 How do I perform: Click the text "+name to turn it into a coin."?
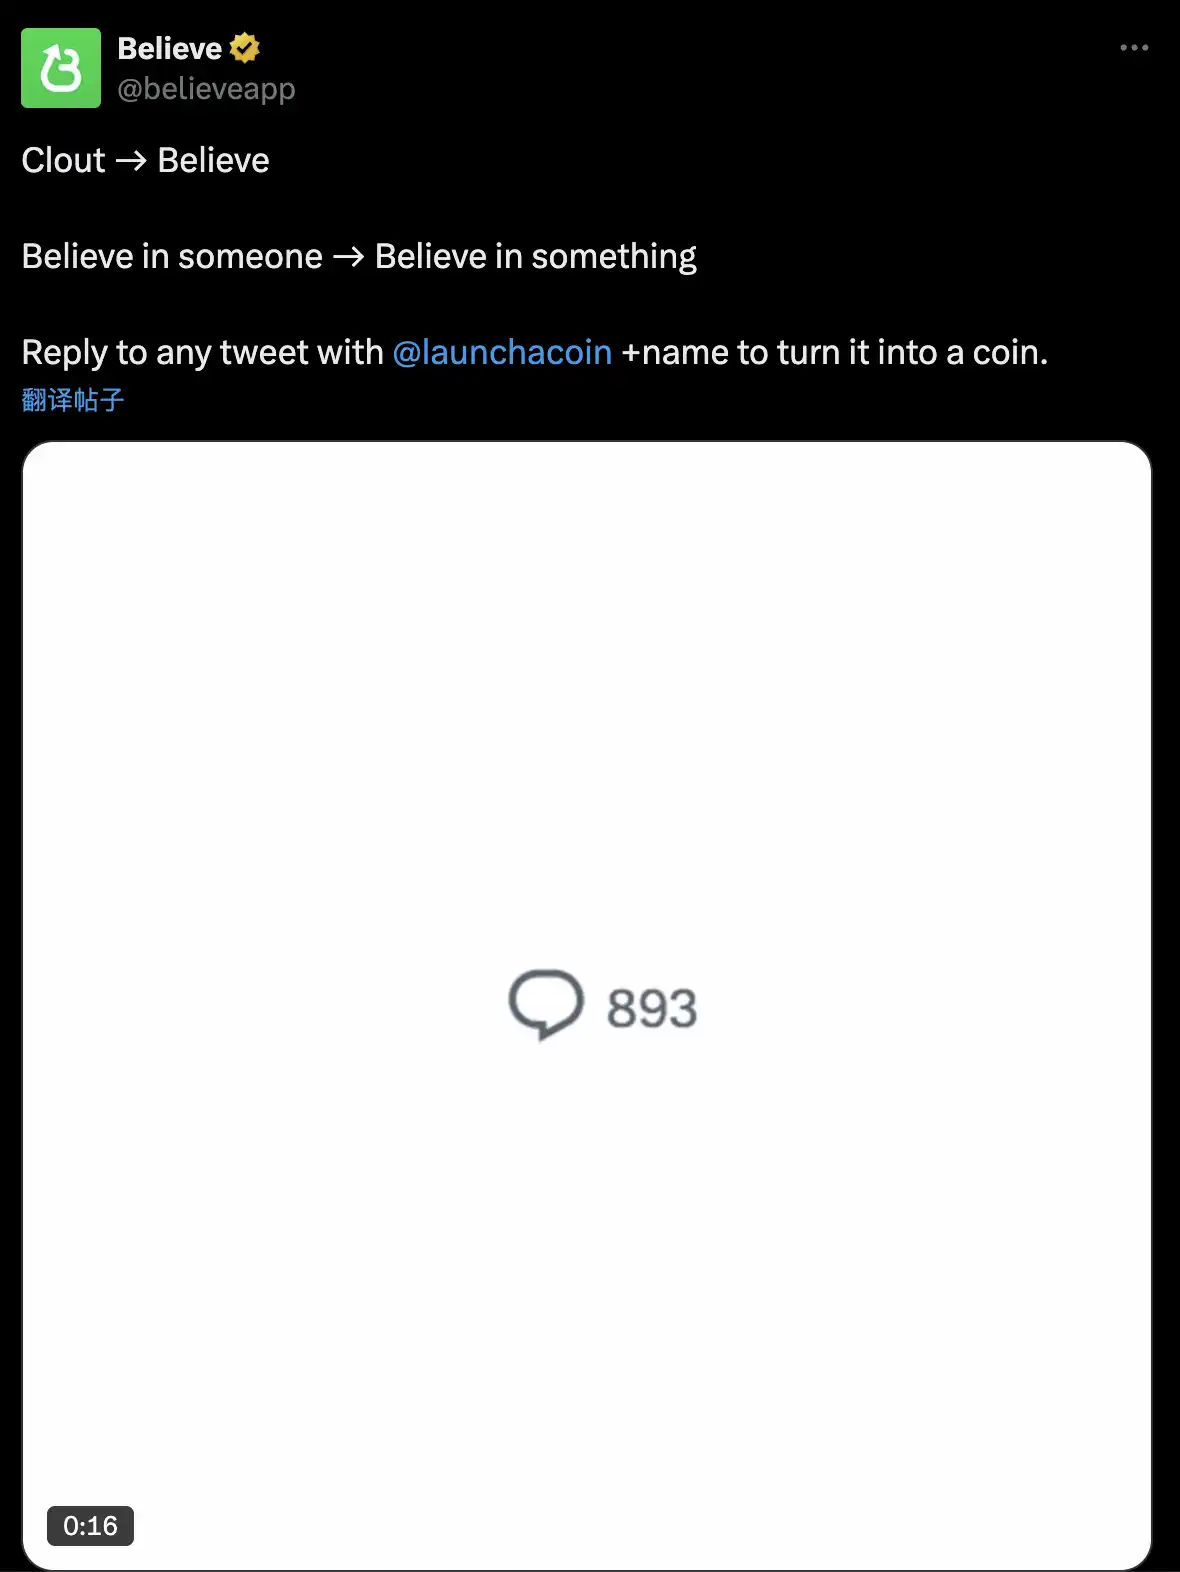[834, 352]
